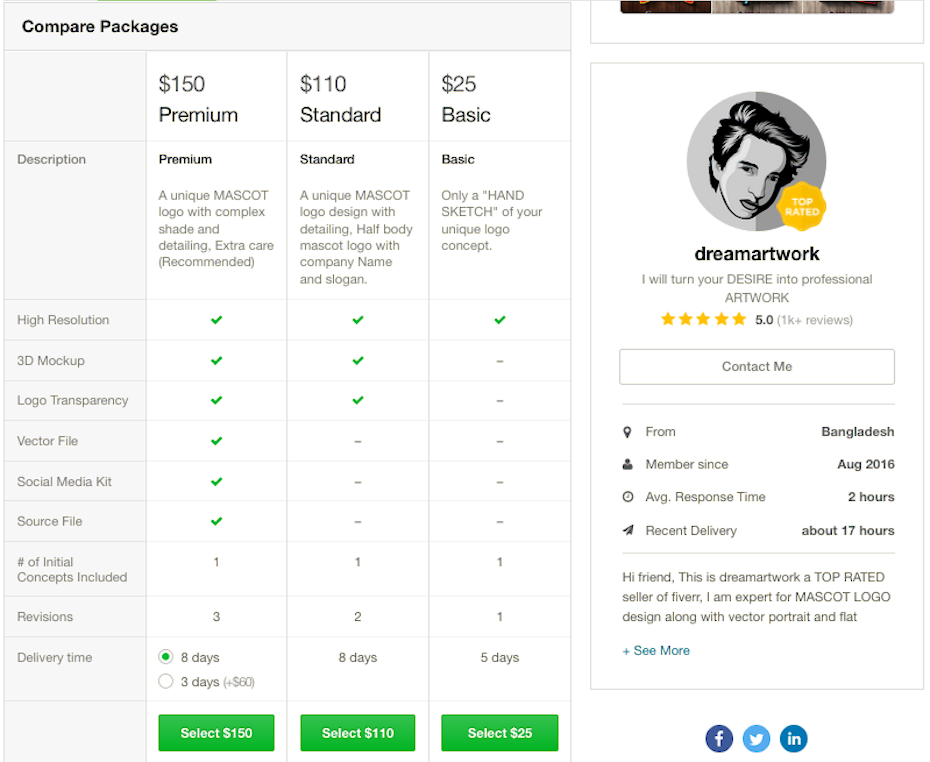Click a star in the 5.0 rating
The width and height of the screenshot is (930, 762).
point(703,320)
